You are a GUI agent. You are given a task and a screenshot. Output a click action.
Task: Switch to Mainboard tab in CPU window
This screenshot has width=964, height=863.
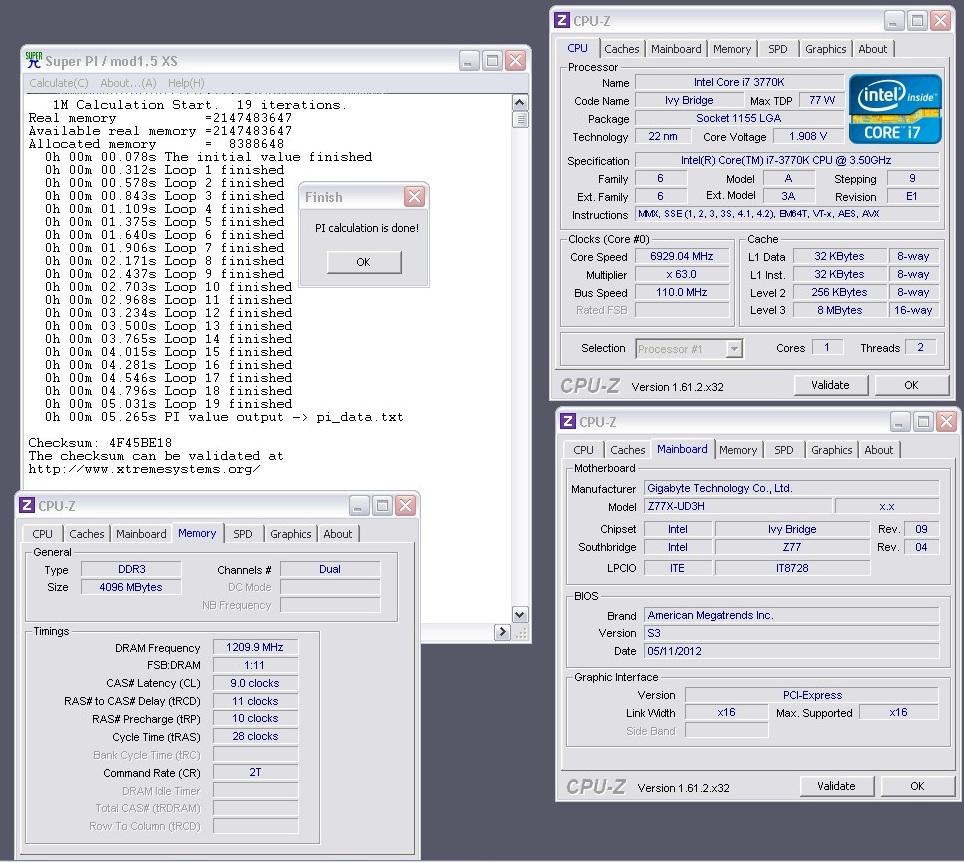coord(676,49)
